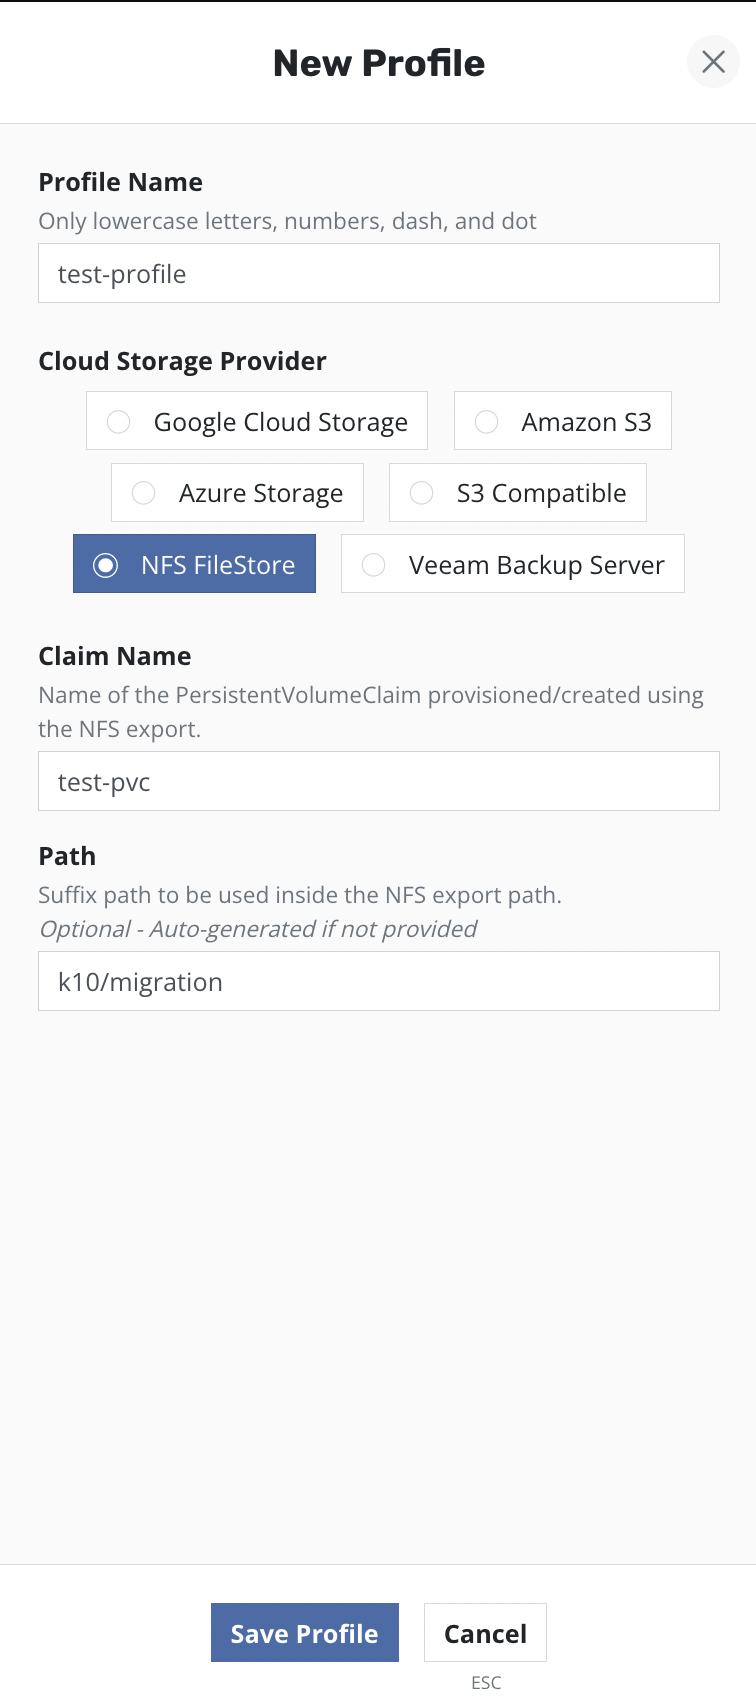The width and height of the screenshot is (756, 1700).
Task: Click the ESC hint under Cancel
Action: tap(486, 1683)
